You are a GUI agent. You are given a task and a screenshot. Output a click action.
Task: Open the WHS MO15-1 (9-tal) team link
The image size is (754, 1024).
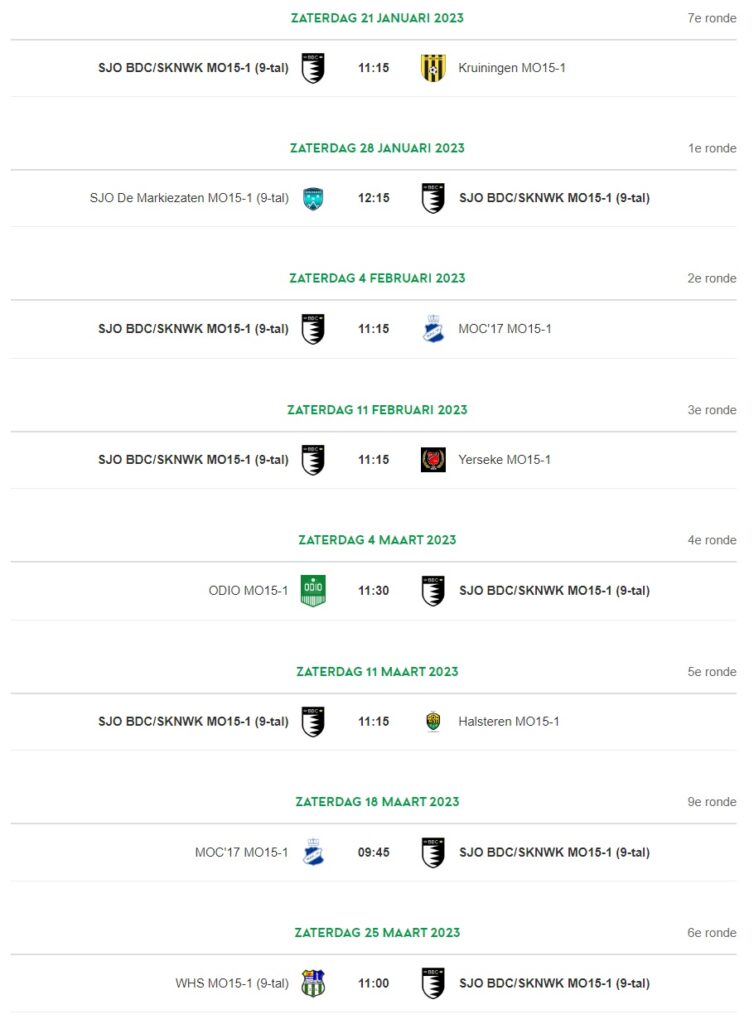(x=232, y=983)
